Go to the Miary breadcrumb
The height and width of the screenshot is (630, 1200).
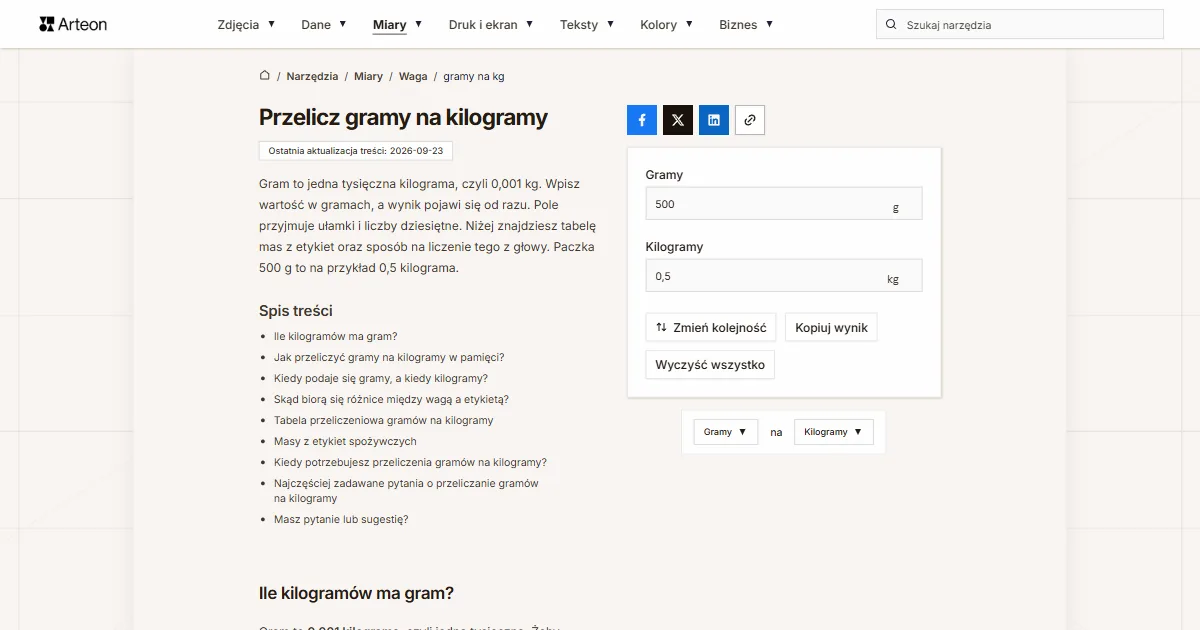click(368, 76)
